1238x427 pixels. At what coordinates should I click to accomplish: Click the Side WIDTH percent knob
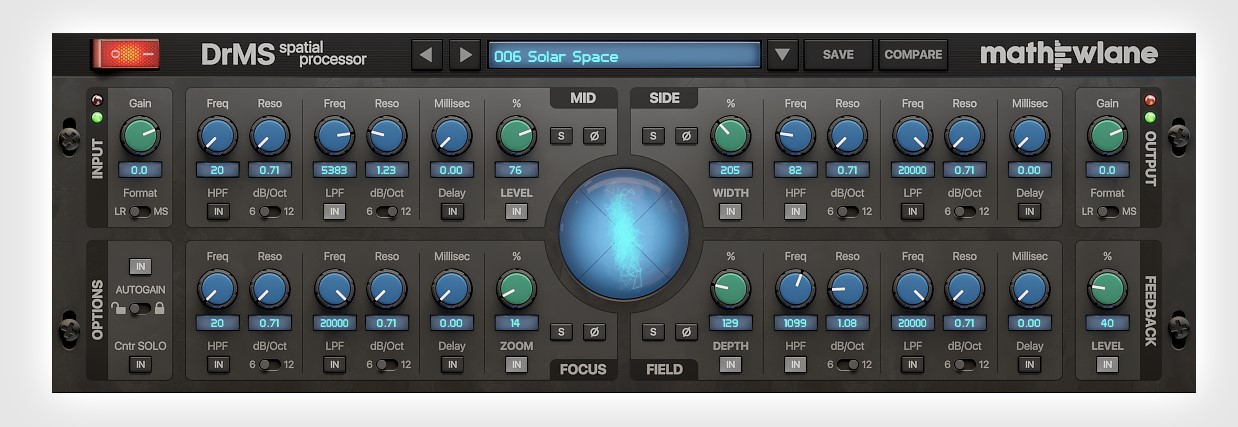click(730, 136)
